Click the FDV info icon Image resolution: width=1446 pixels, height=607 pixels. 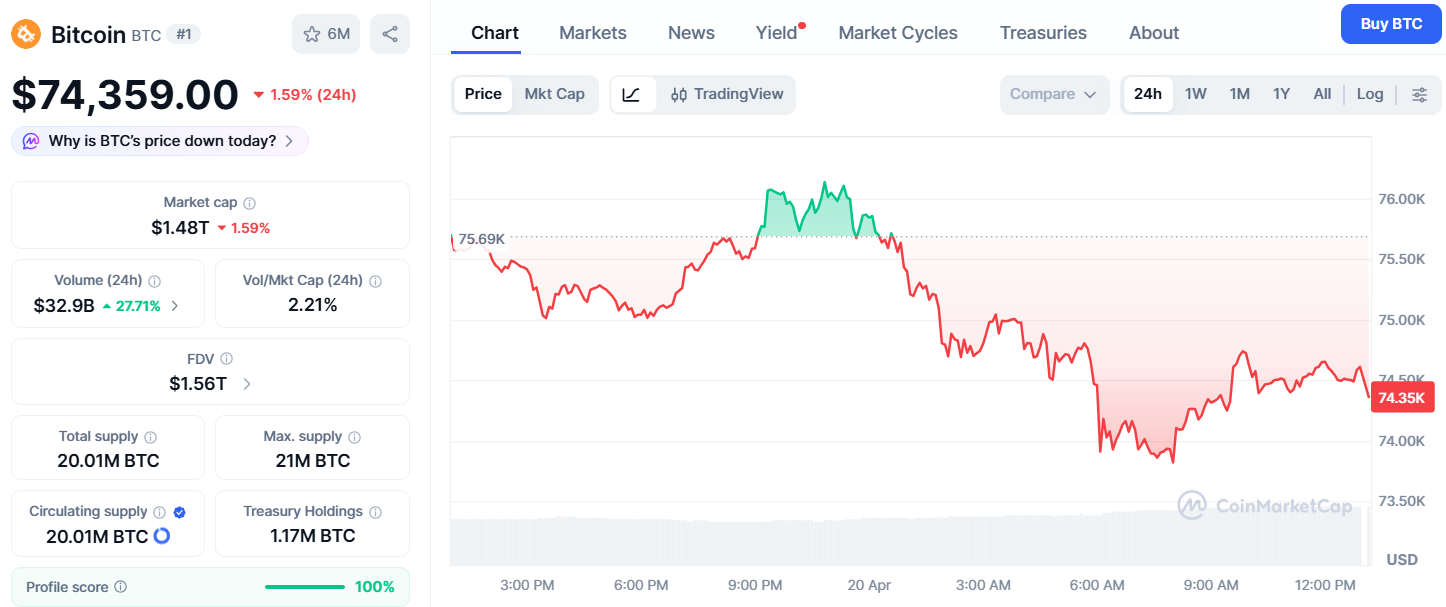227,359
